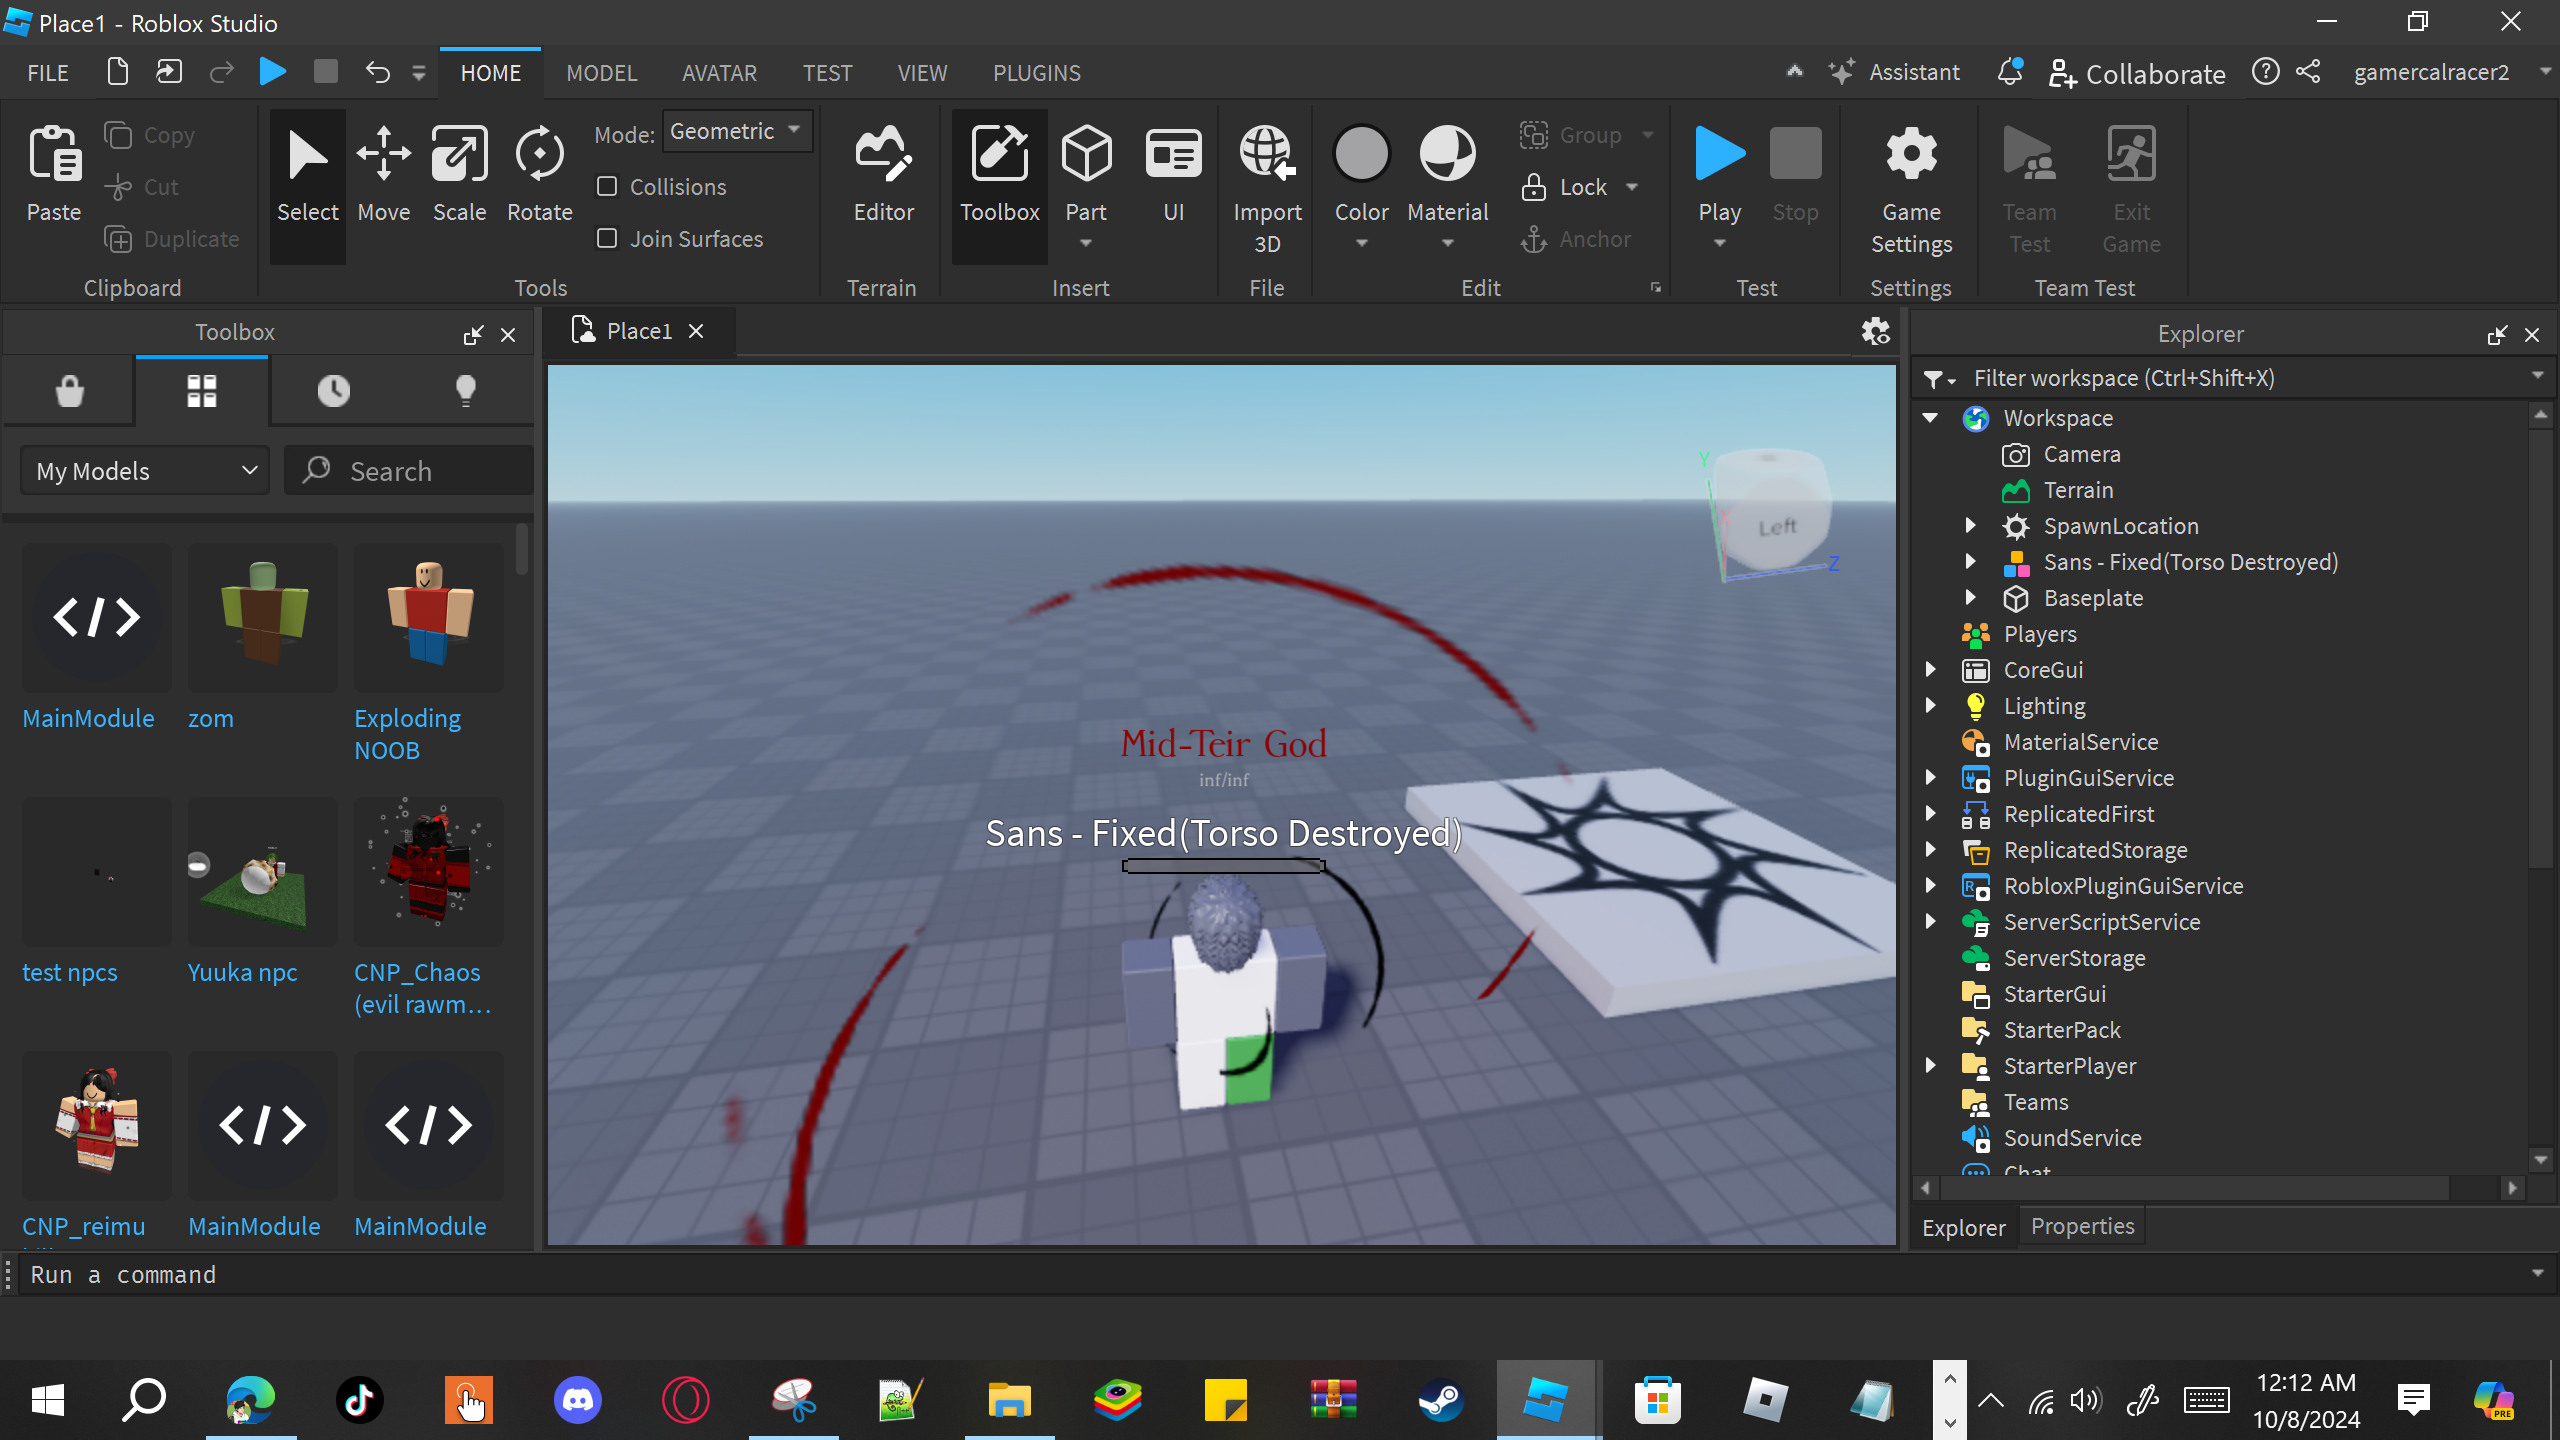Viewport: 2560px width, 1440px height.
Task: Expand the Sans - Fixed(Torso Destroyed) model
Action: pos(1970,562)
